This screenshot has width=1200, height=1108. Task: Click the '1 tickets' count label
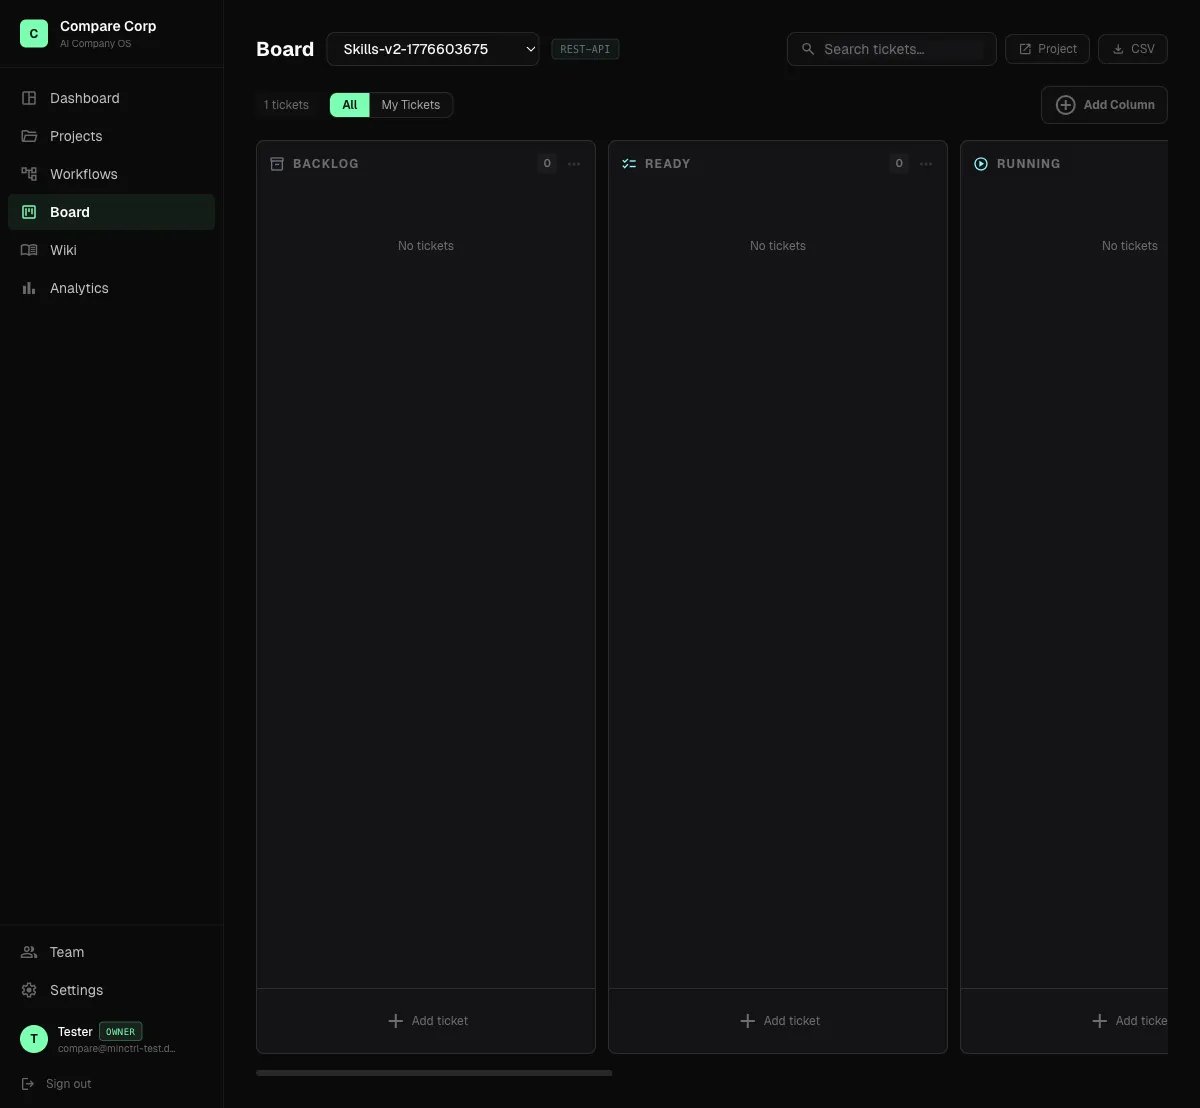point(286,105)
